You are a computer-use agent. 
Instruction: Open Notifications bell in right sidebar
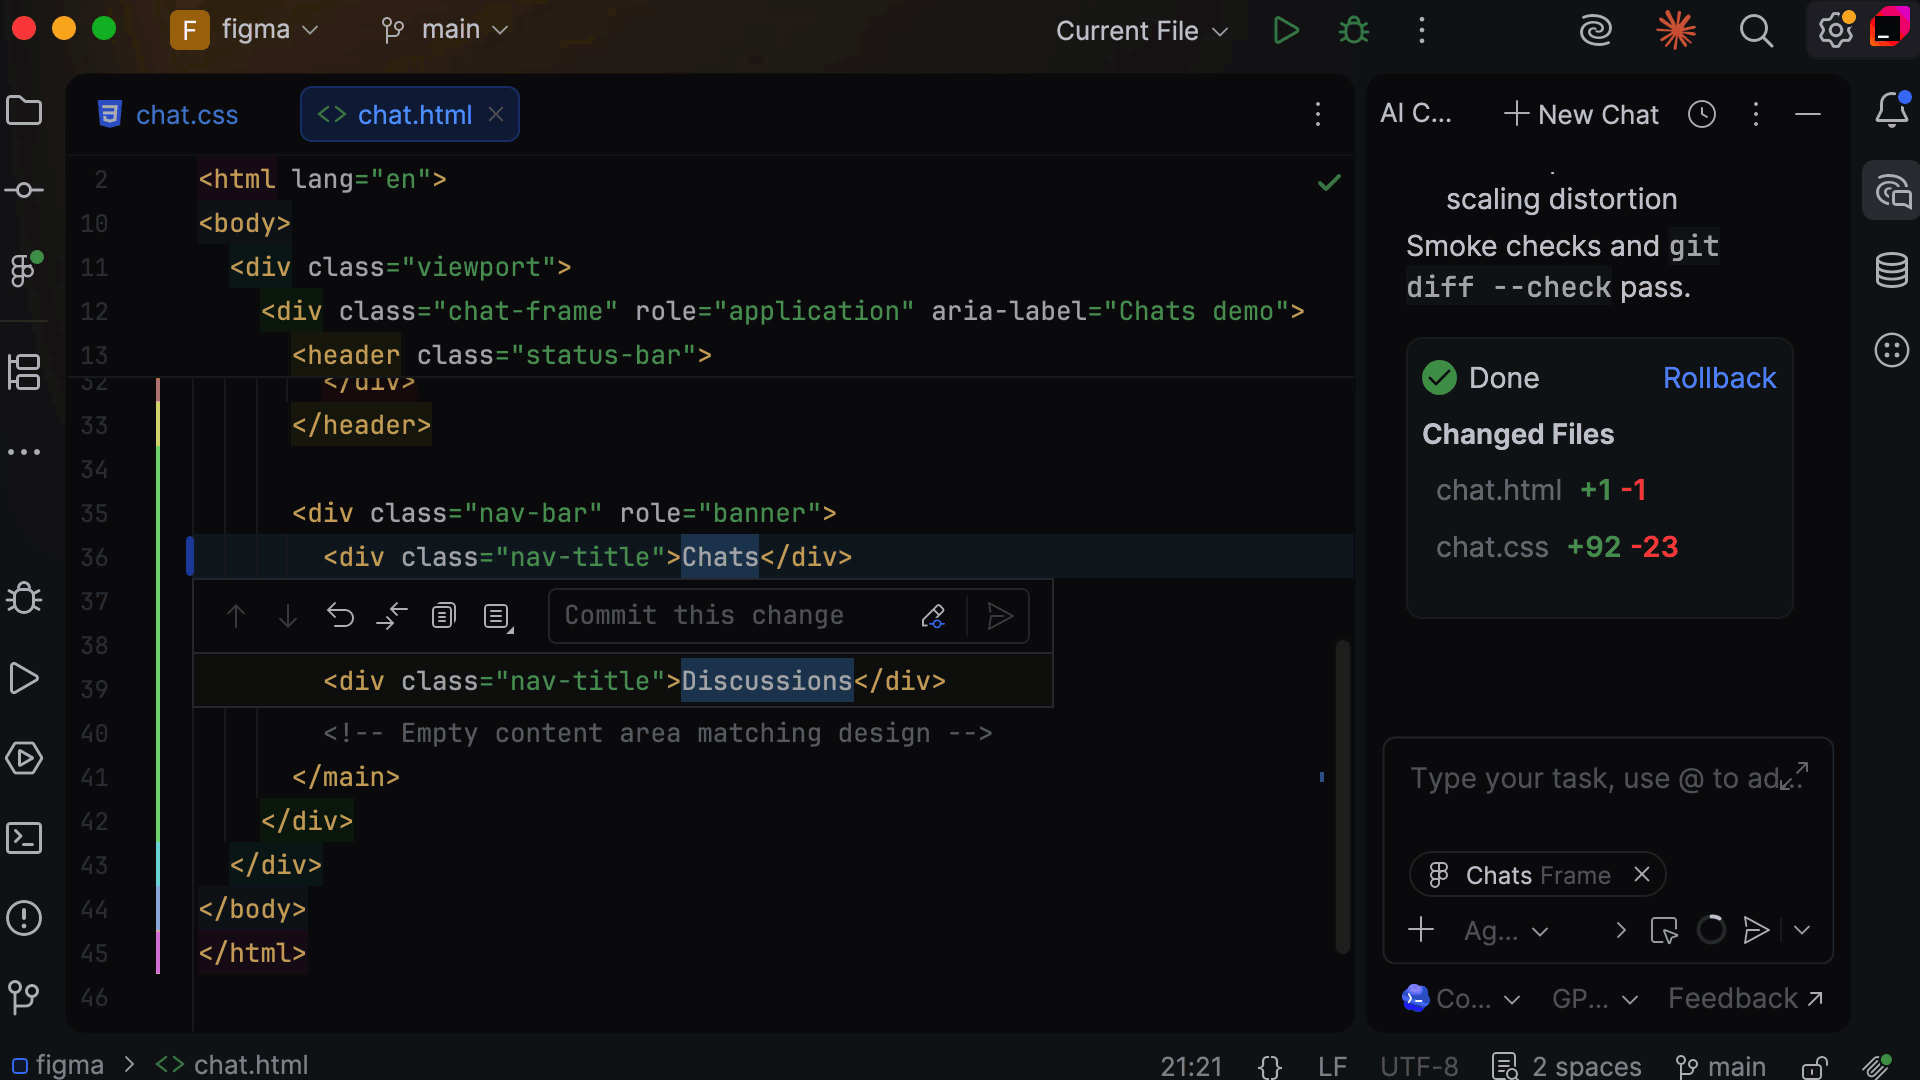coord(1892,110)
